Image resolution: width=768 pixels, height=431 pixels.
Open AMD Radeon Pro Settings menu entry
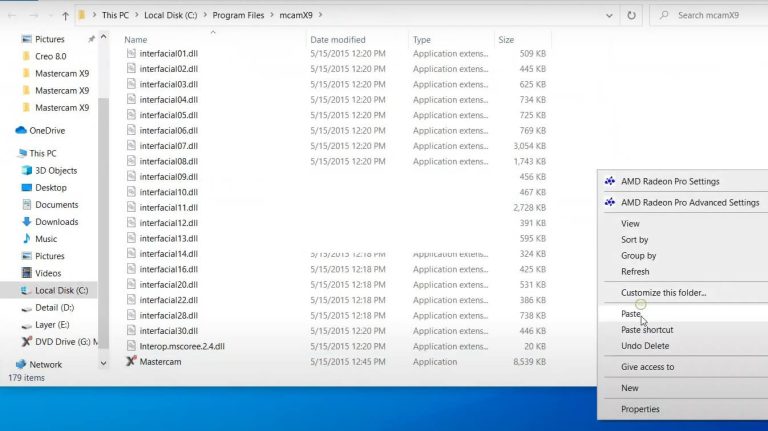(670, 181)
